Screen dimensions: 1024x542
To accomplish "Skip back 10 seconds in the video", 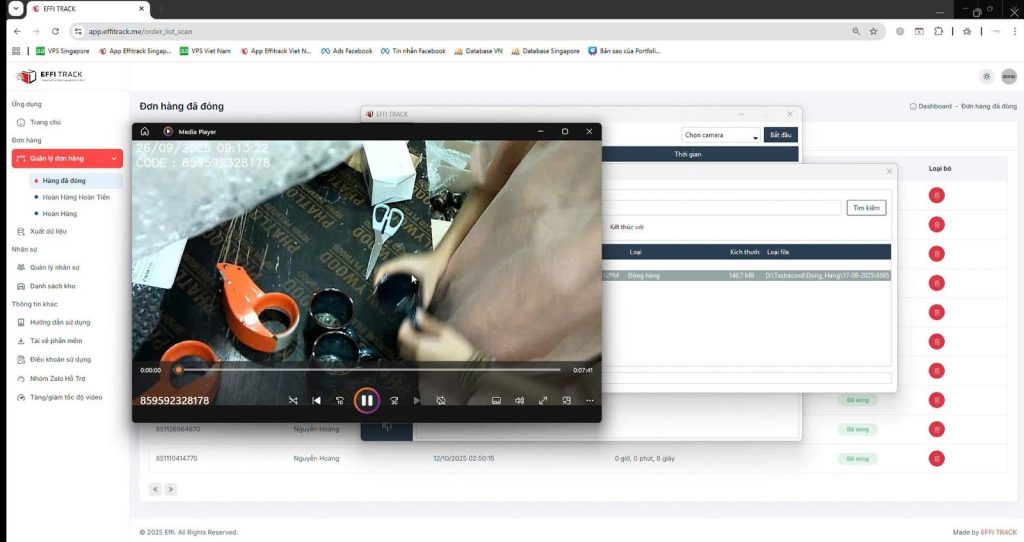I will point(340,400).
